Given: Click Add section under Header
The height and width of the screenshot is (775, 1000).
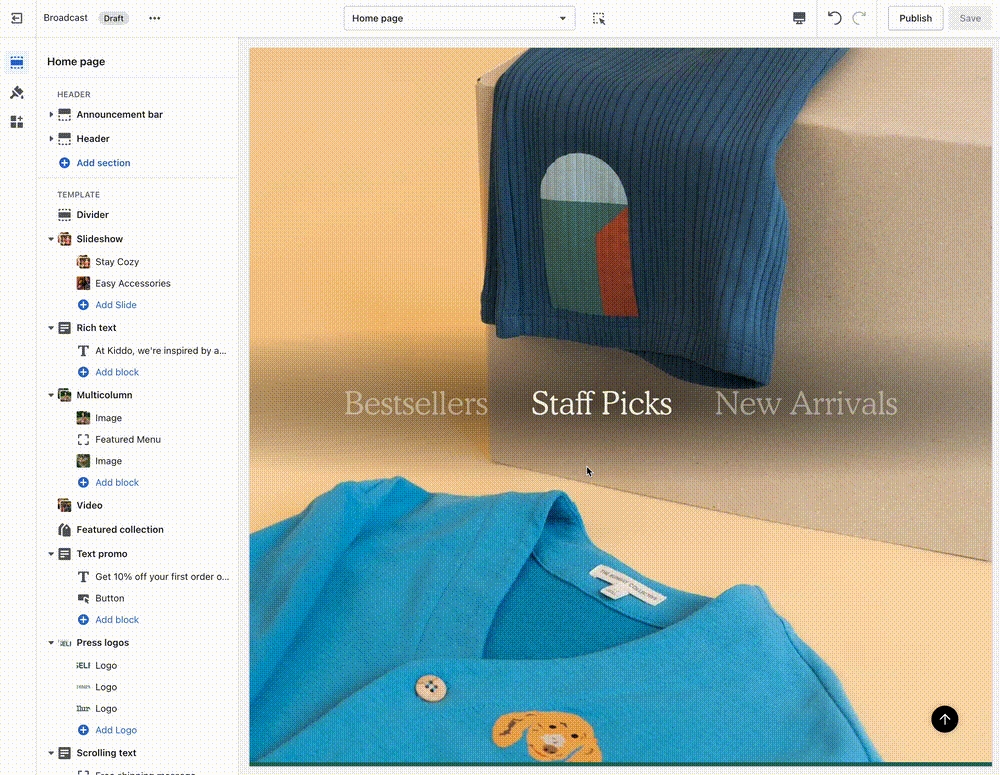Looking at the screenshot, I should pos(103,163).
